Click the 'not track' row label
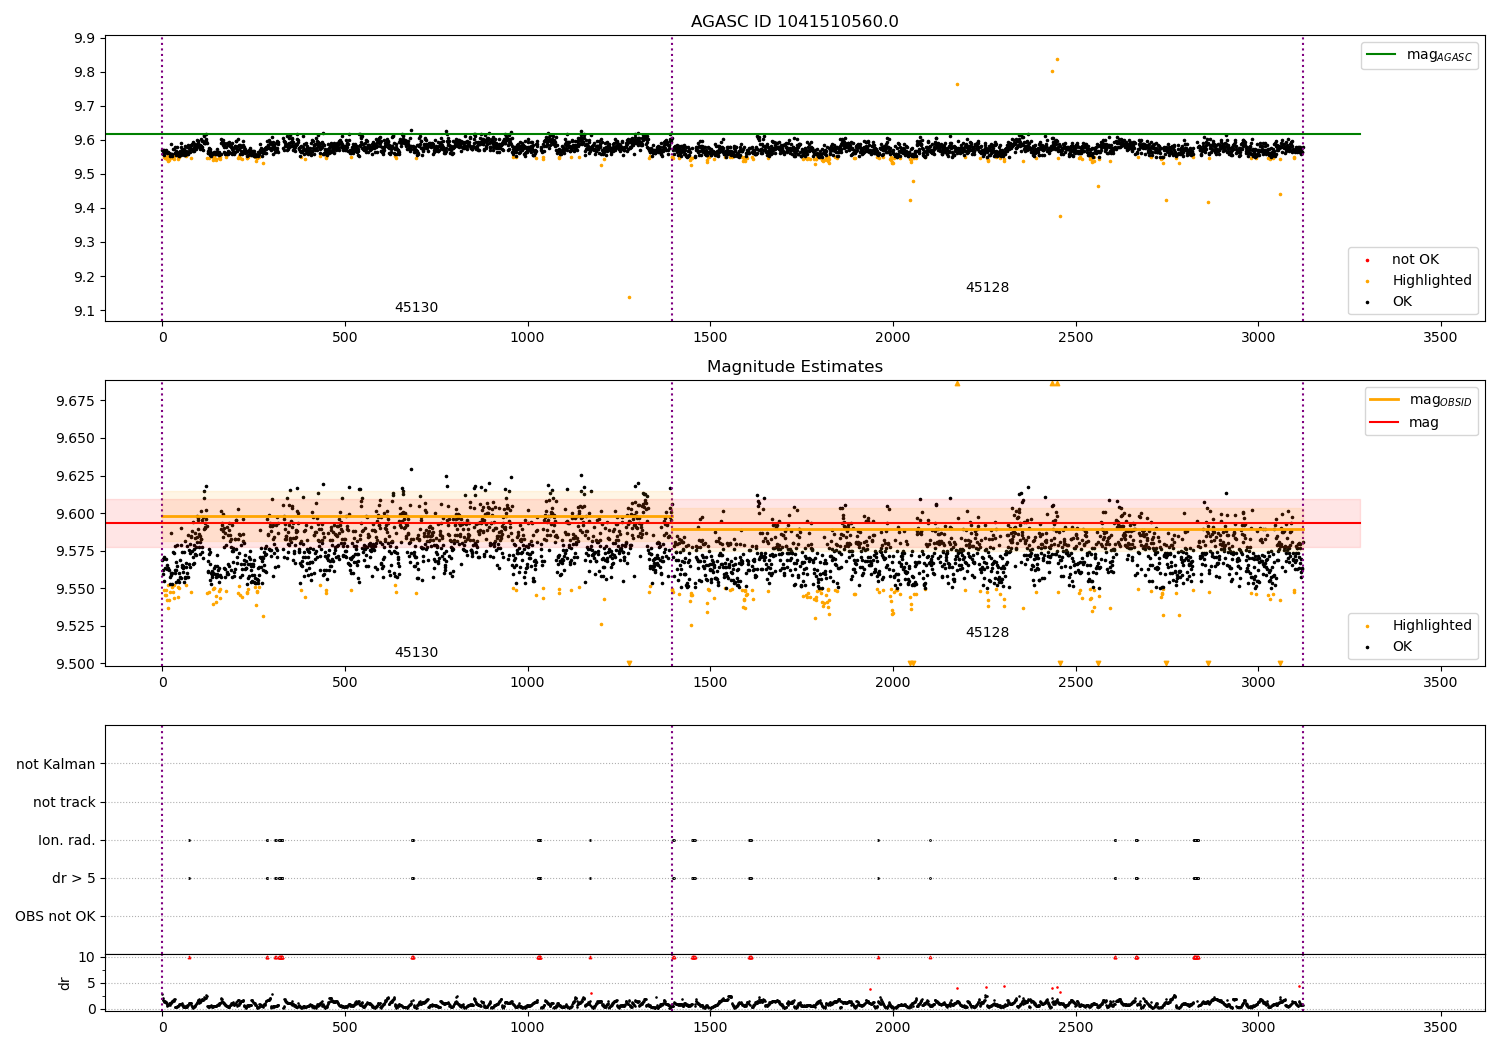This screenshot has width=1500, height=1050. pyautogui.click(x=64, y=803)
